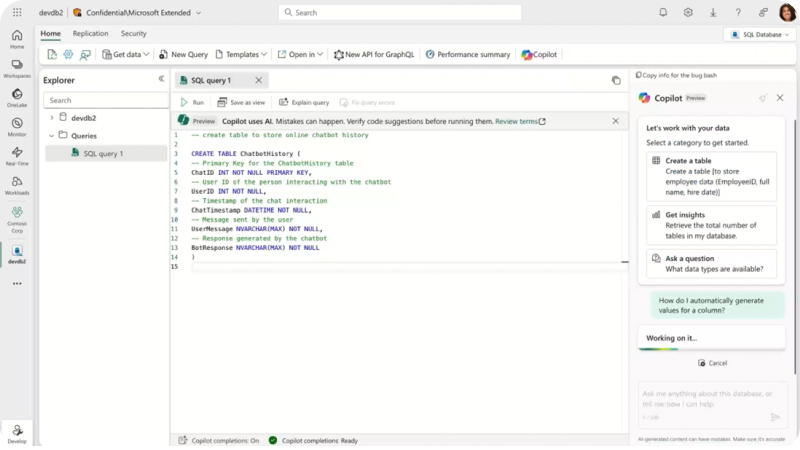This screenshot has width=800, height=450.
Task: Click the user feedback toolbar icon
Action: (x=85, y=54)
